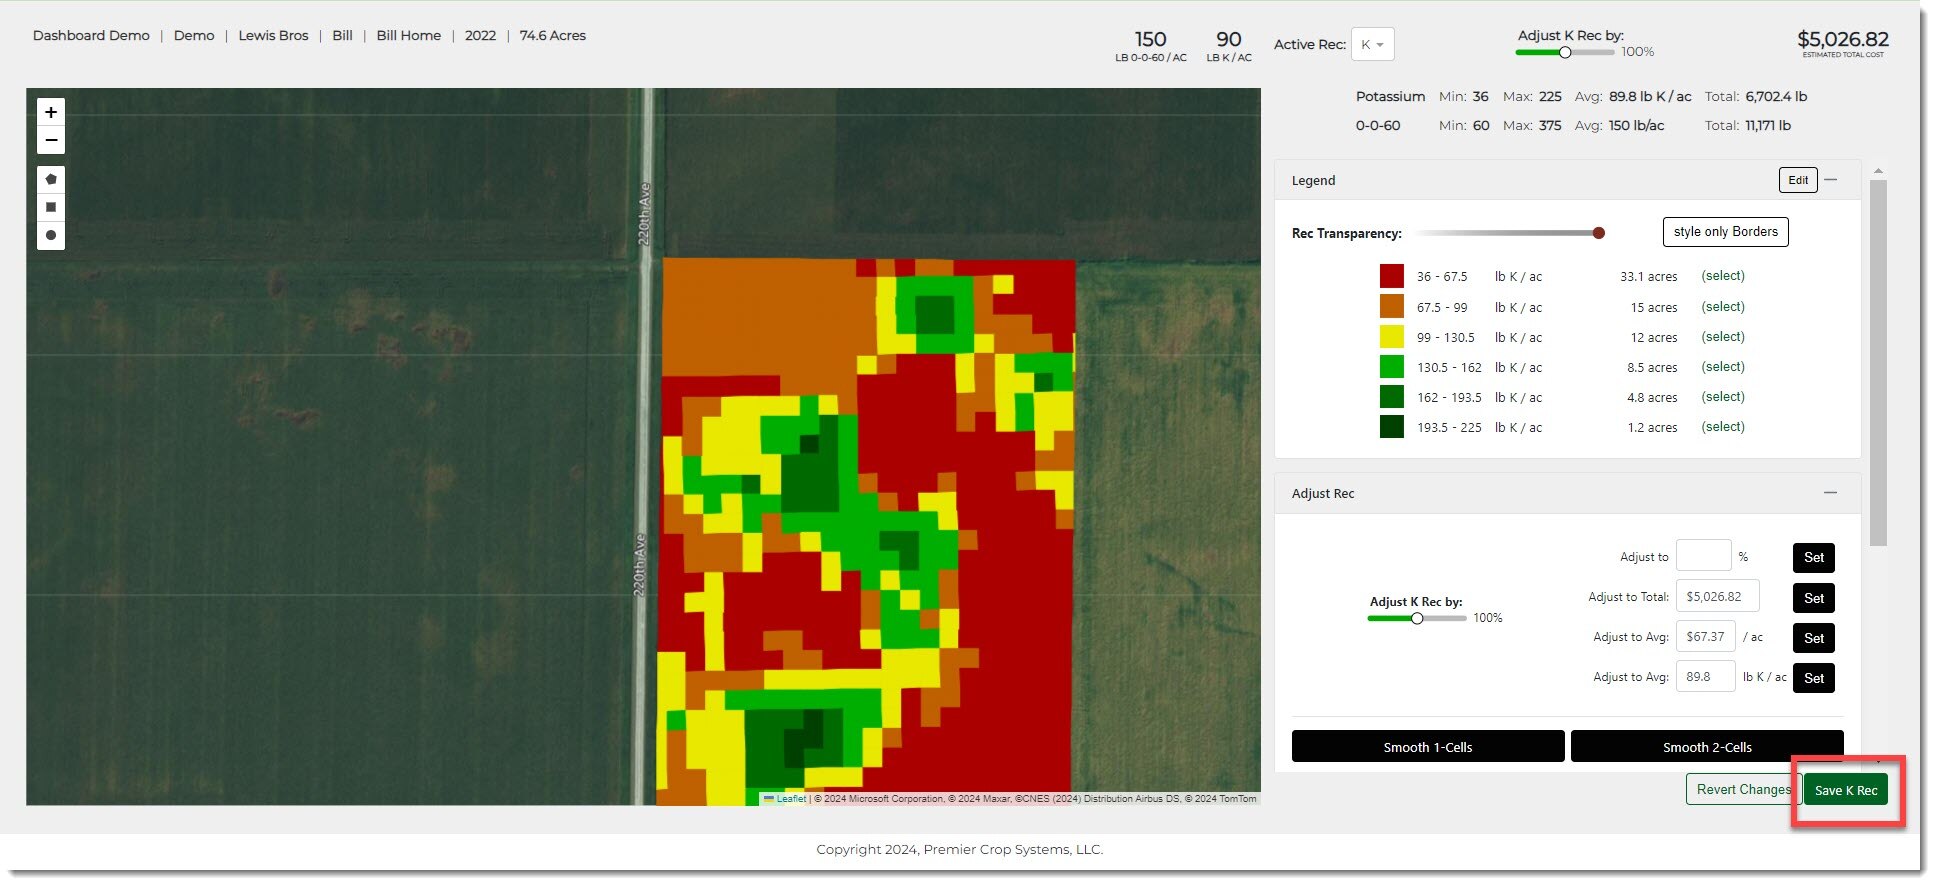1935x885 pixels.
Task: Click the dark red 36 - 67.5 swatch
Action: pos(1391,277)
